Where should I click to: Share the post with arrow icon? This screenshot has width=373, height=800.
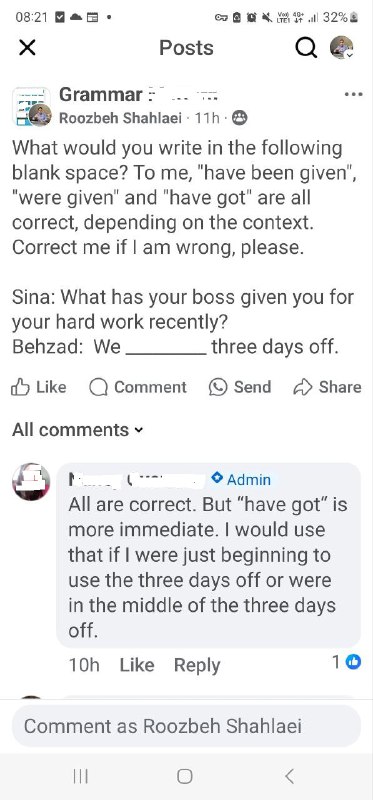[302, 387]
